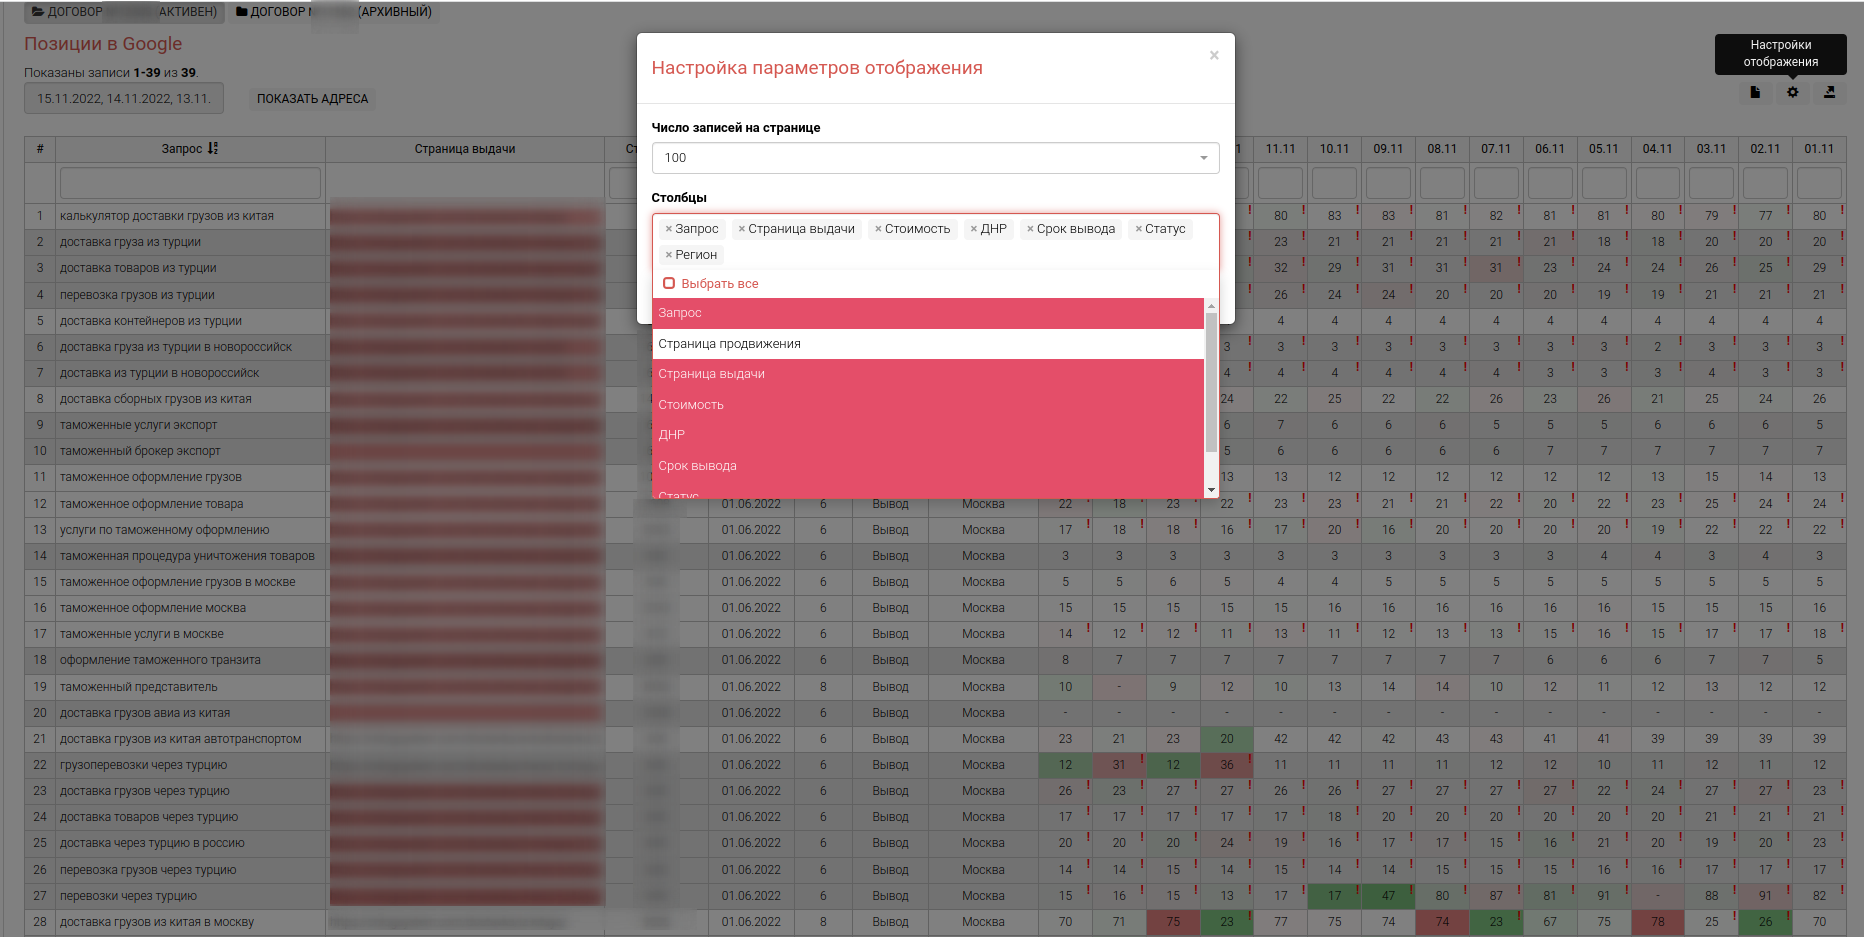Remove the Стоимость column tag
This screenshot has height=937, width=1864.
pos(878,229)
